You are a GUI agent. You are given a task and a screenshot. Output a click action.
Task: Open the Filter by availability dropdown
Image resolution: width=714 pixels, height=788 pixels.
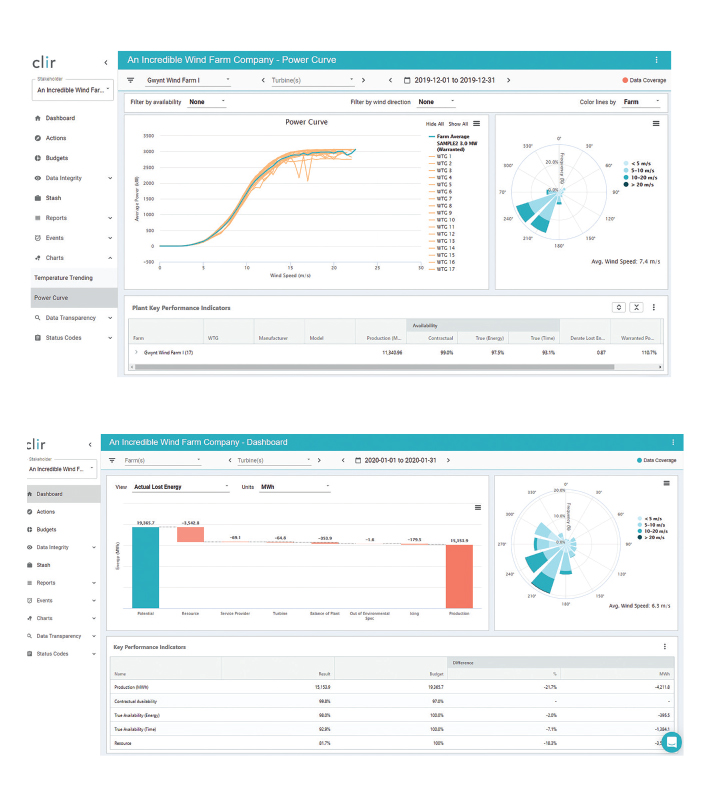click(x=207, y=102)
